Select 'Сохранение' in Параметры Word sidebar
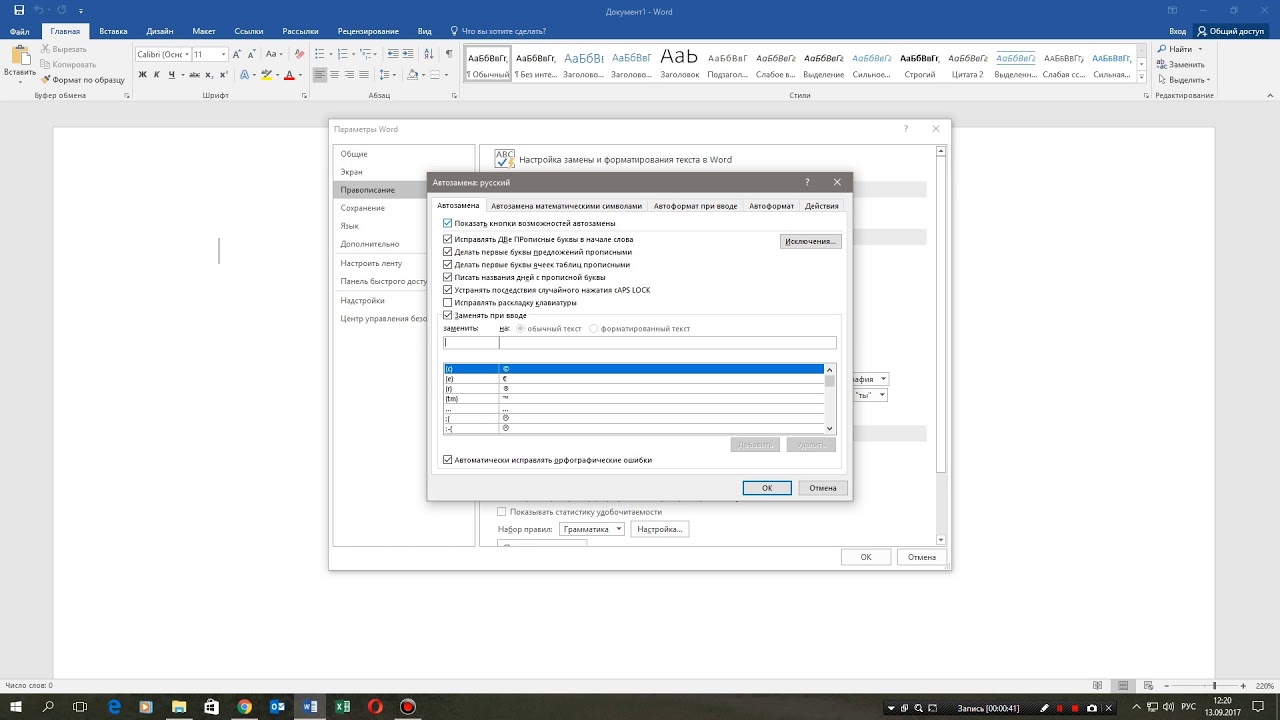This screenshot has width=1280, height=720. click(x=404, y=208)
